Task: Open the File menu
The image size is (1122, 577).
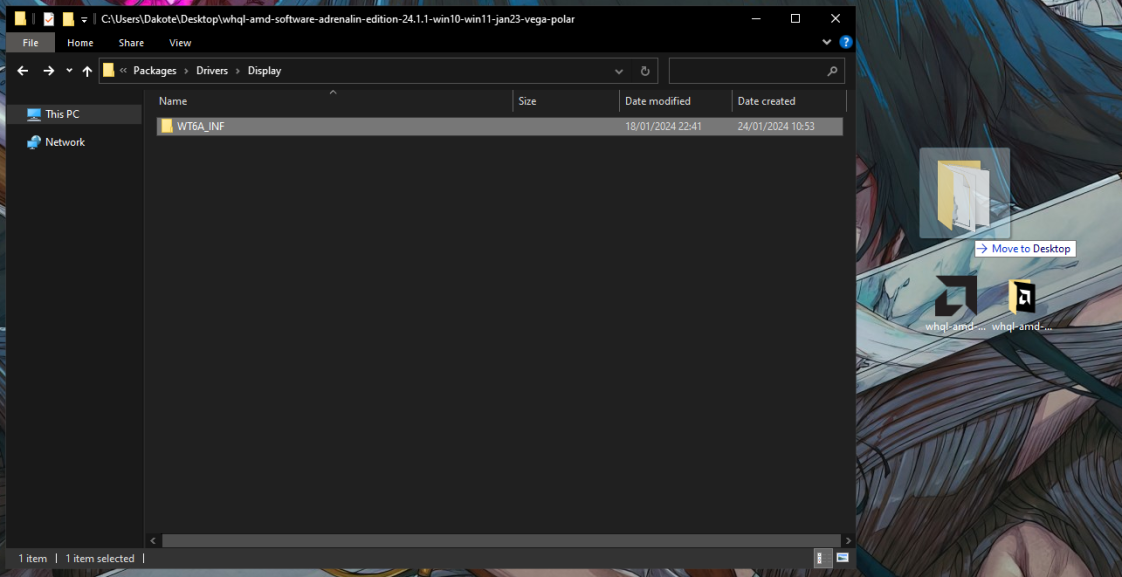Action: pyautogui.click(x=30, y=43)
